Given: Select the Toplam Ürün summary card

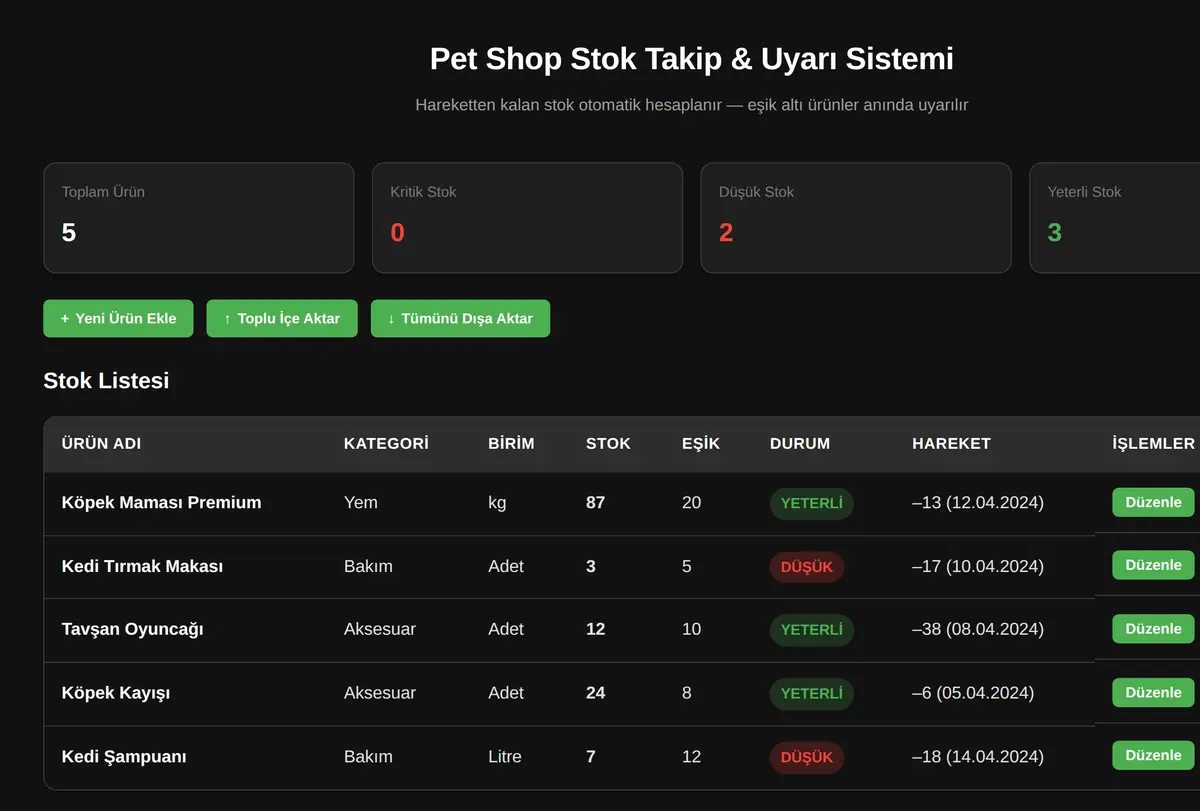Looking at the screenshot, I should (x=199, y=218).
